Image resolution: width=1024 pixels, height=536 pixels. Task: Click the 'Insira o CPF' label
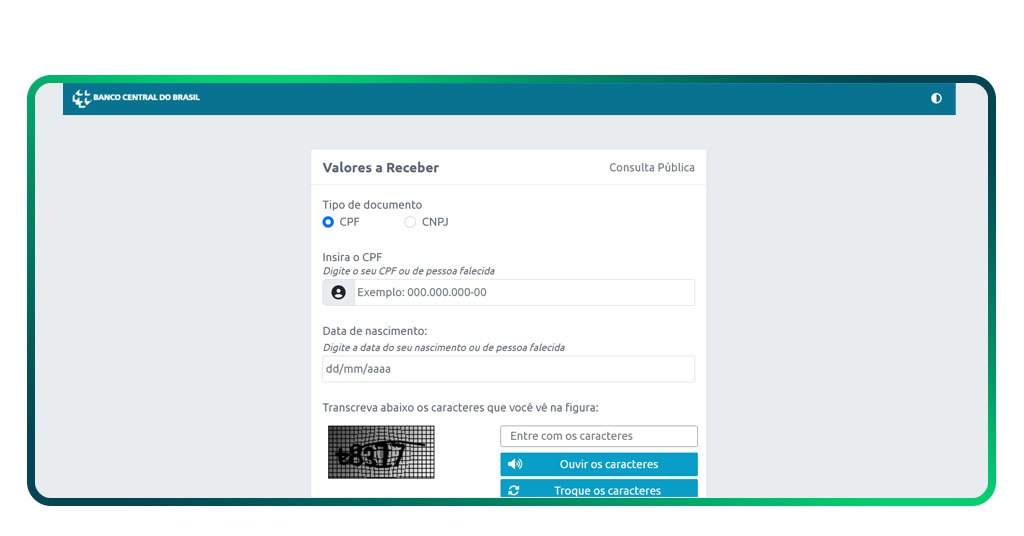click(352, 257)
